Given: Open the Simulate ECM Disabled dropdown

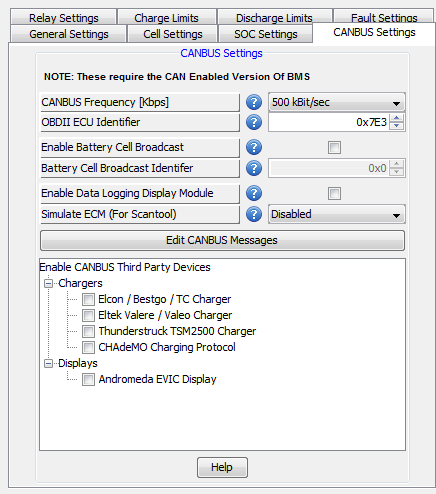Looking at the screenshot, I should [337, 214].
